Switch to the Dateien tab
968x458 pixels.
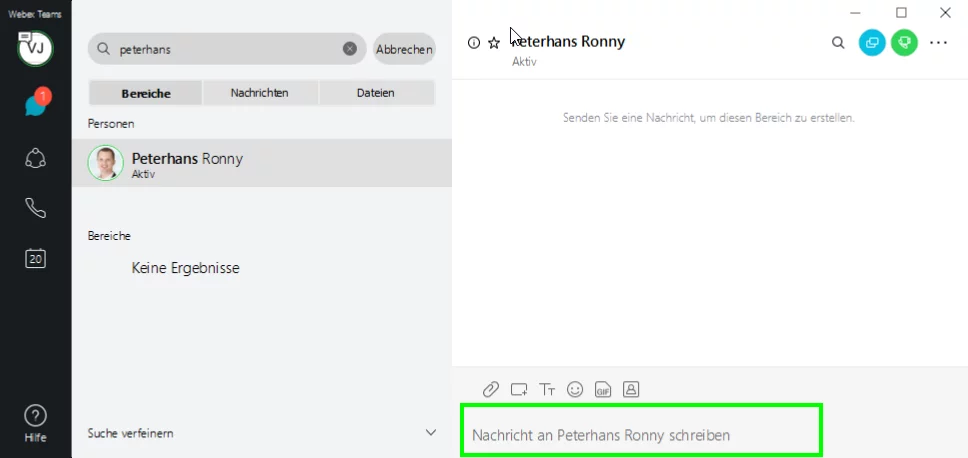point(376,93)
